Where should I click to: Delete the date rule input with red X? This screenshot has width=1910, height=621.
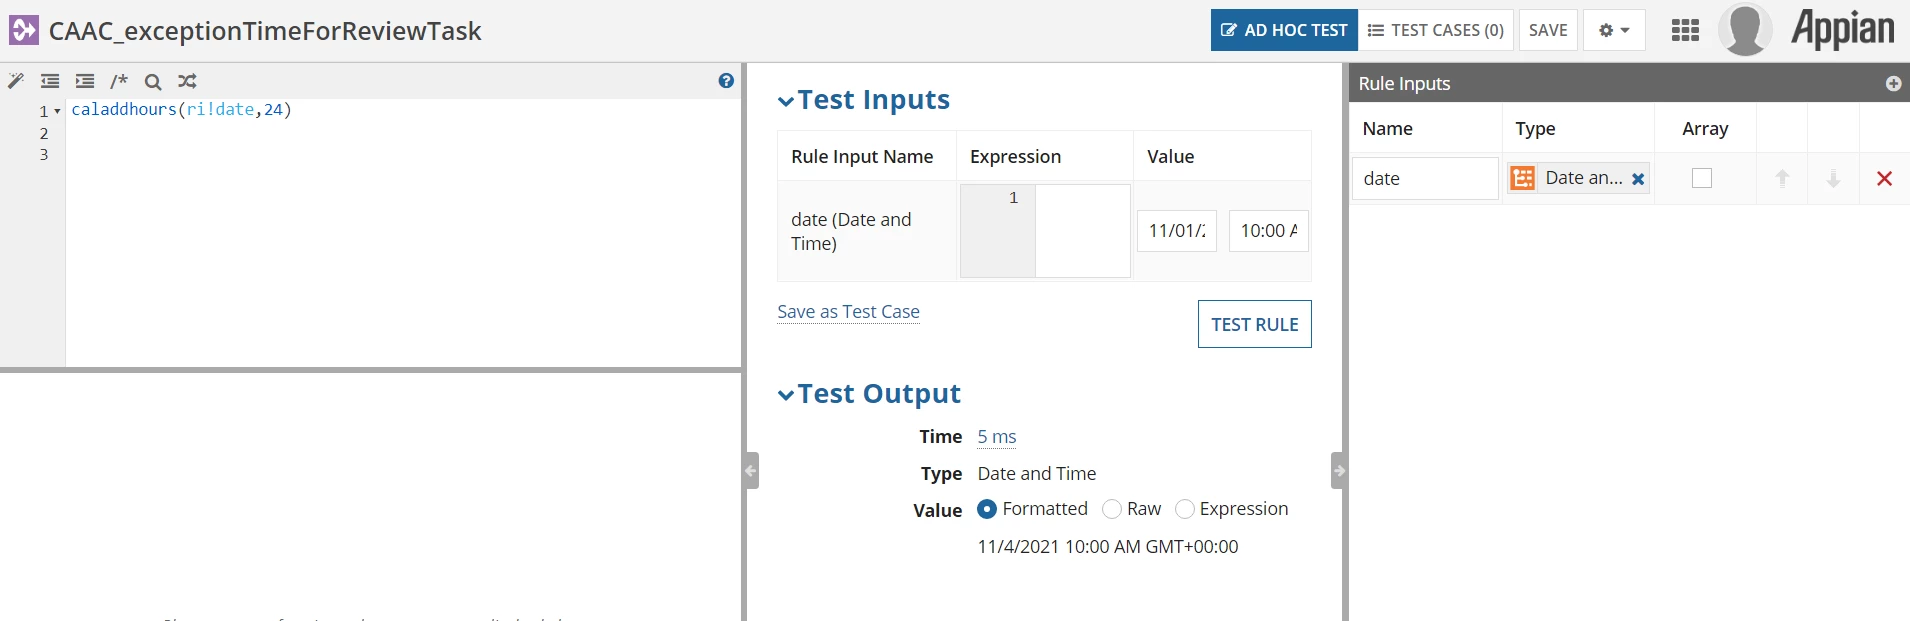point(1884,178)
